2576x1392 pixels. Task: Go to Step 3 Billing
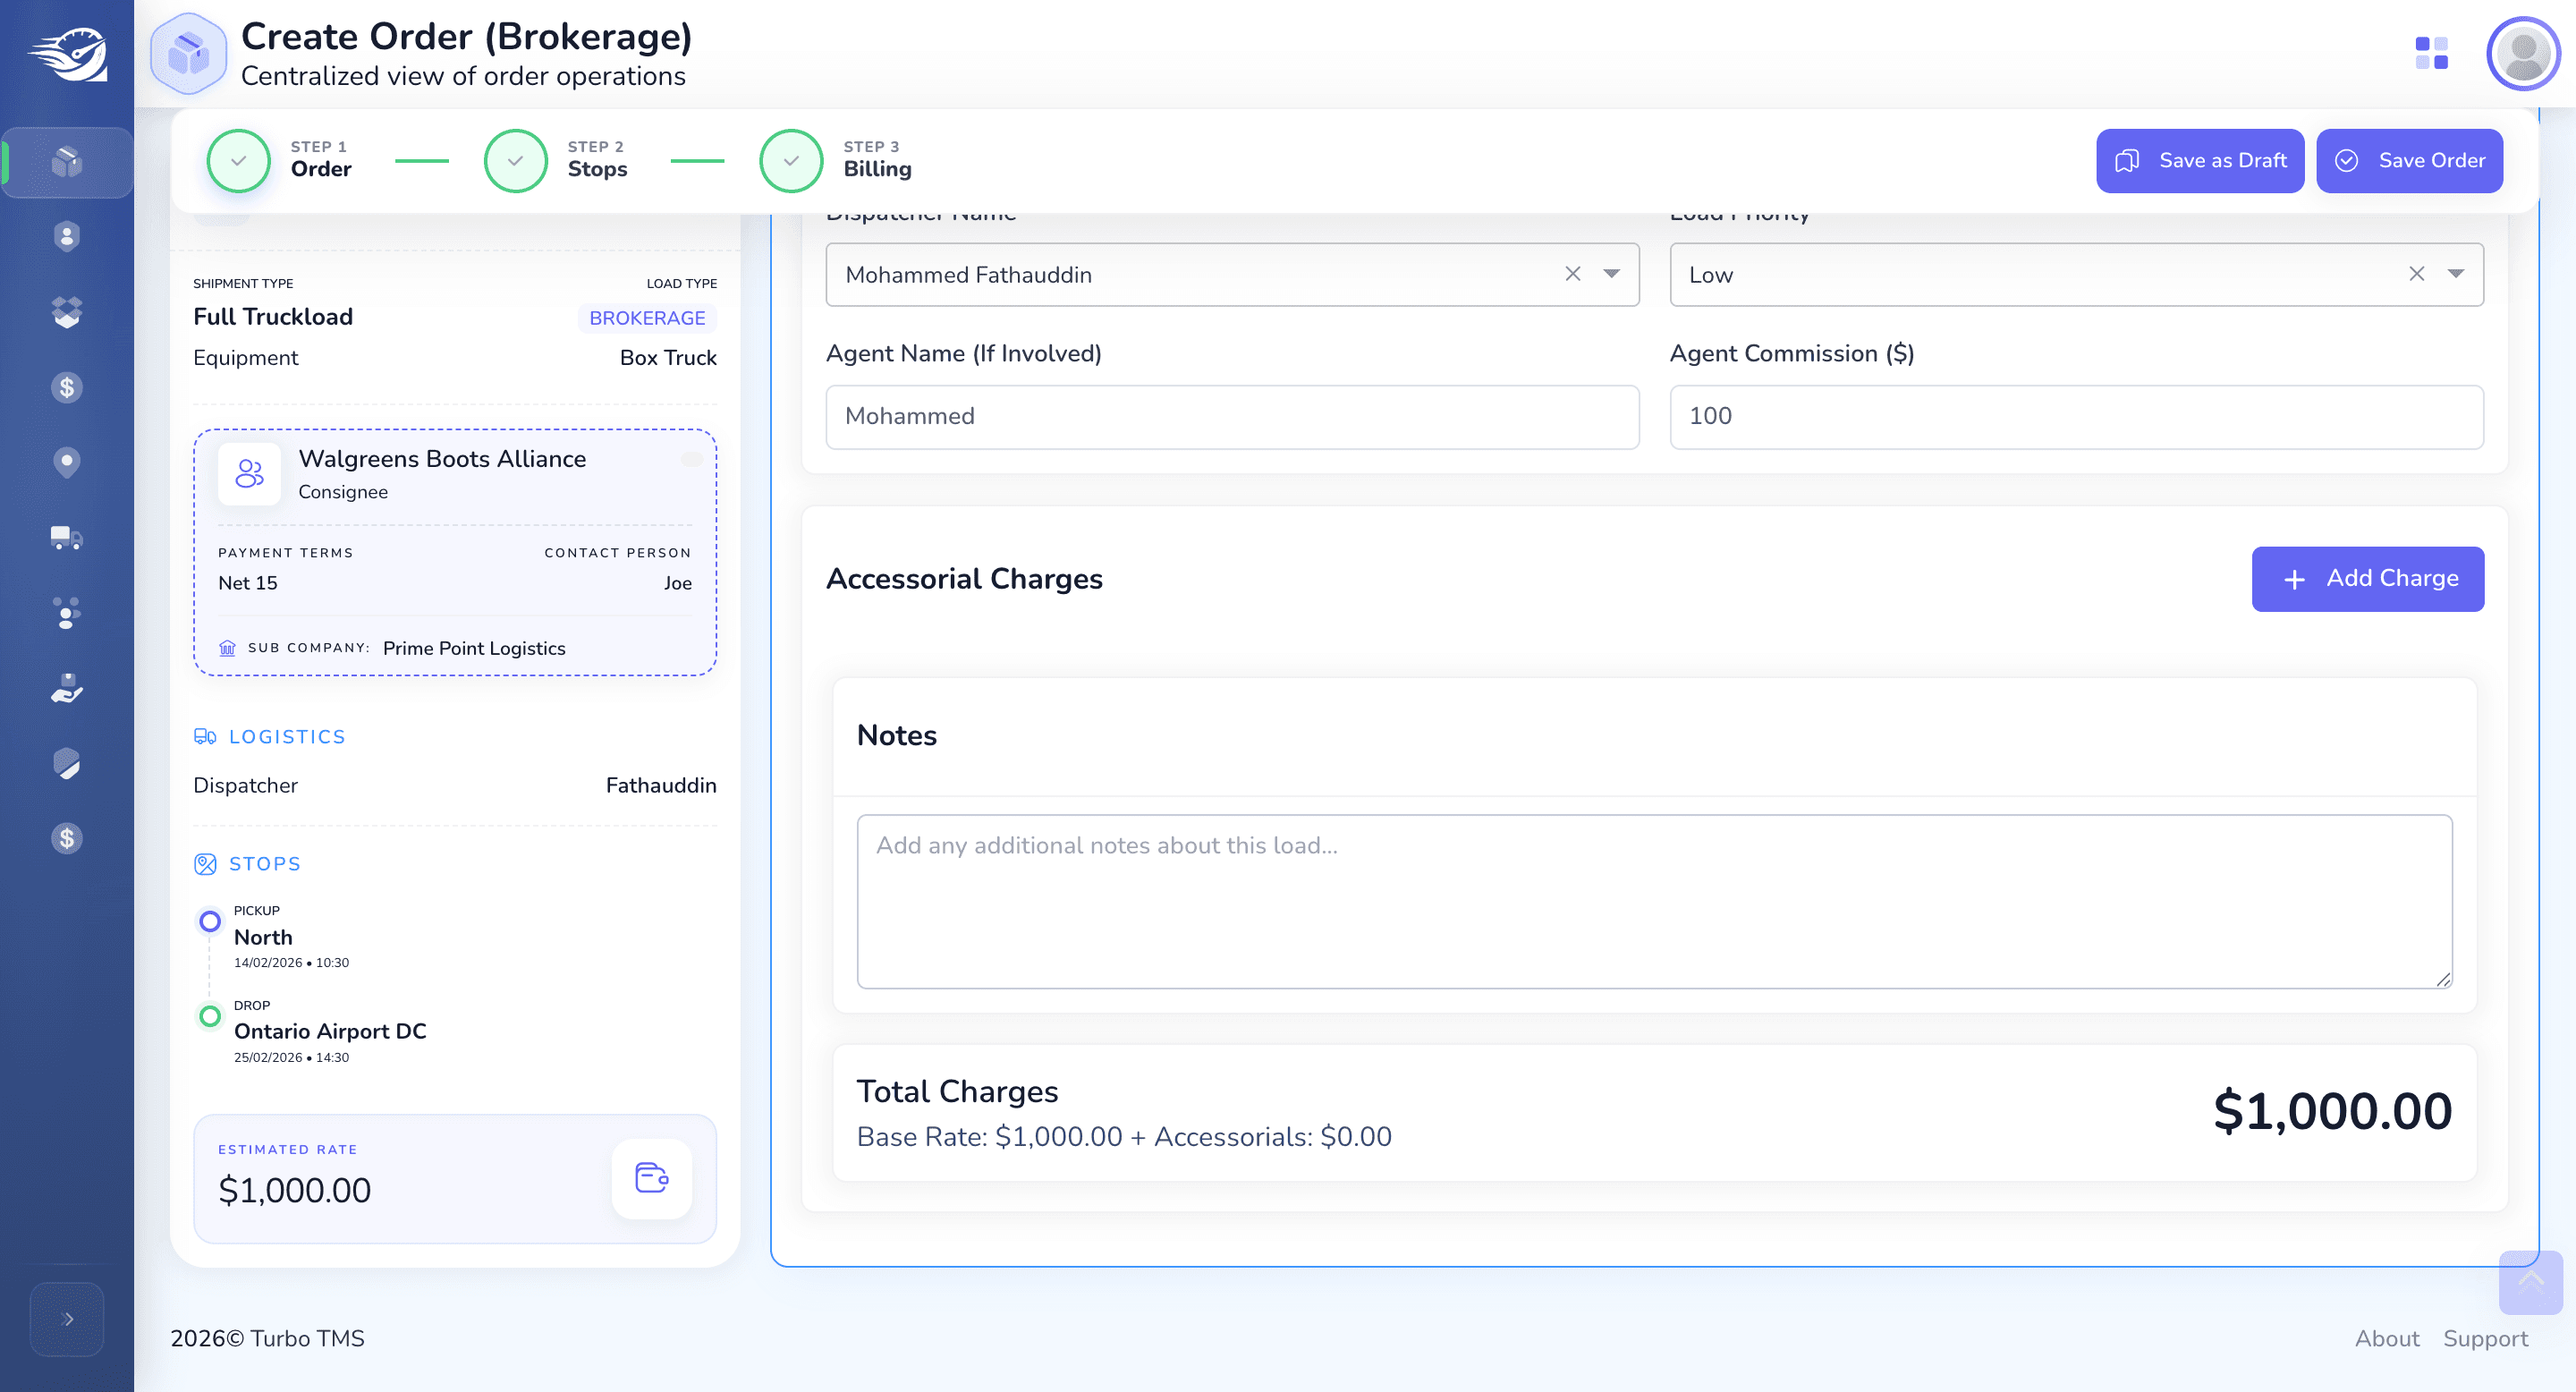[x=836, y=160]
